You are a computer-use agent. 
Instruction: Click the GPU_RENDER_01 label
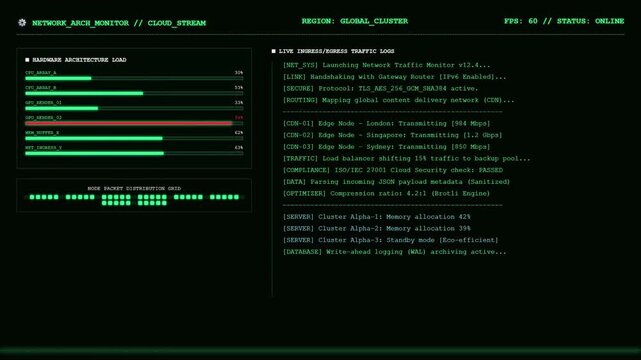43,103
